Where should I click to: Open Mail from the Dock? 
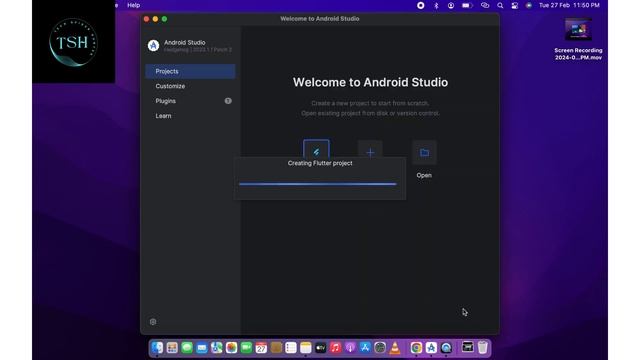coord(202,348)
